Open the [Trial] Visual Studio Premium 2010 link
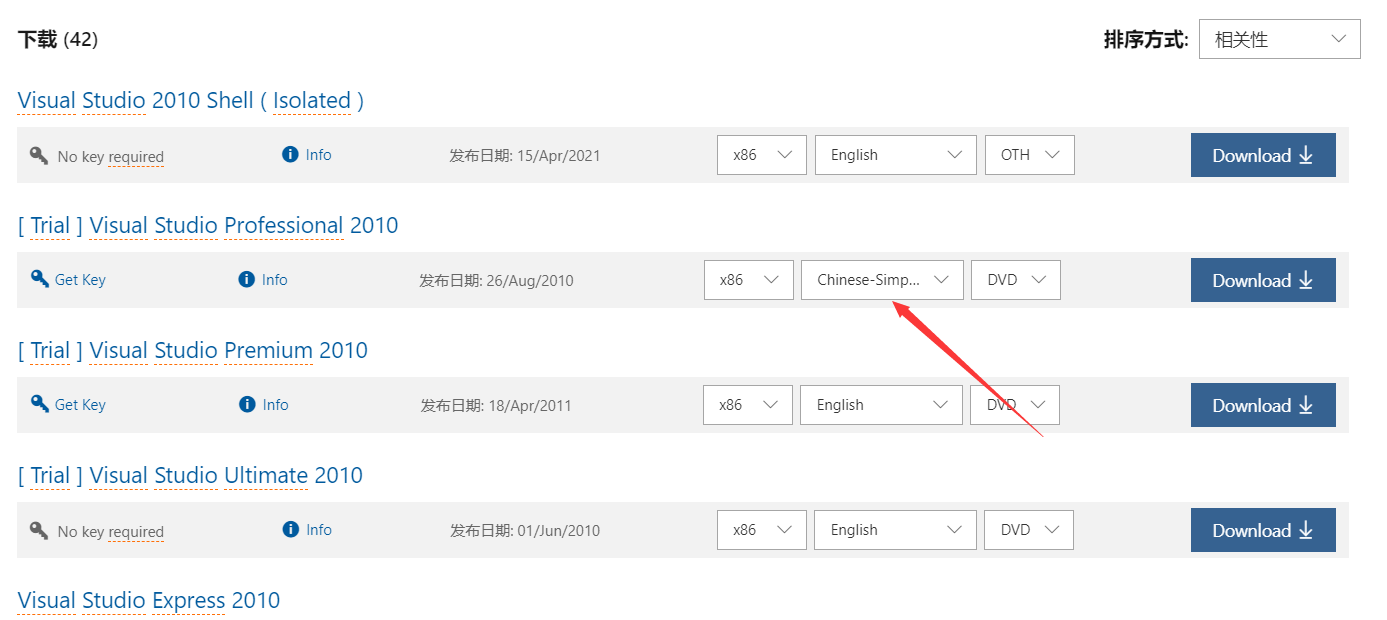This screenshot has height=620, width=1387. click(x=193, y=350)
